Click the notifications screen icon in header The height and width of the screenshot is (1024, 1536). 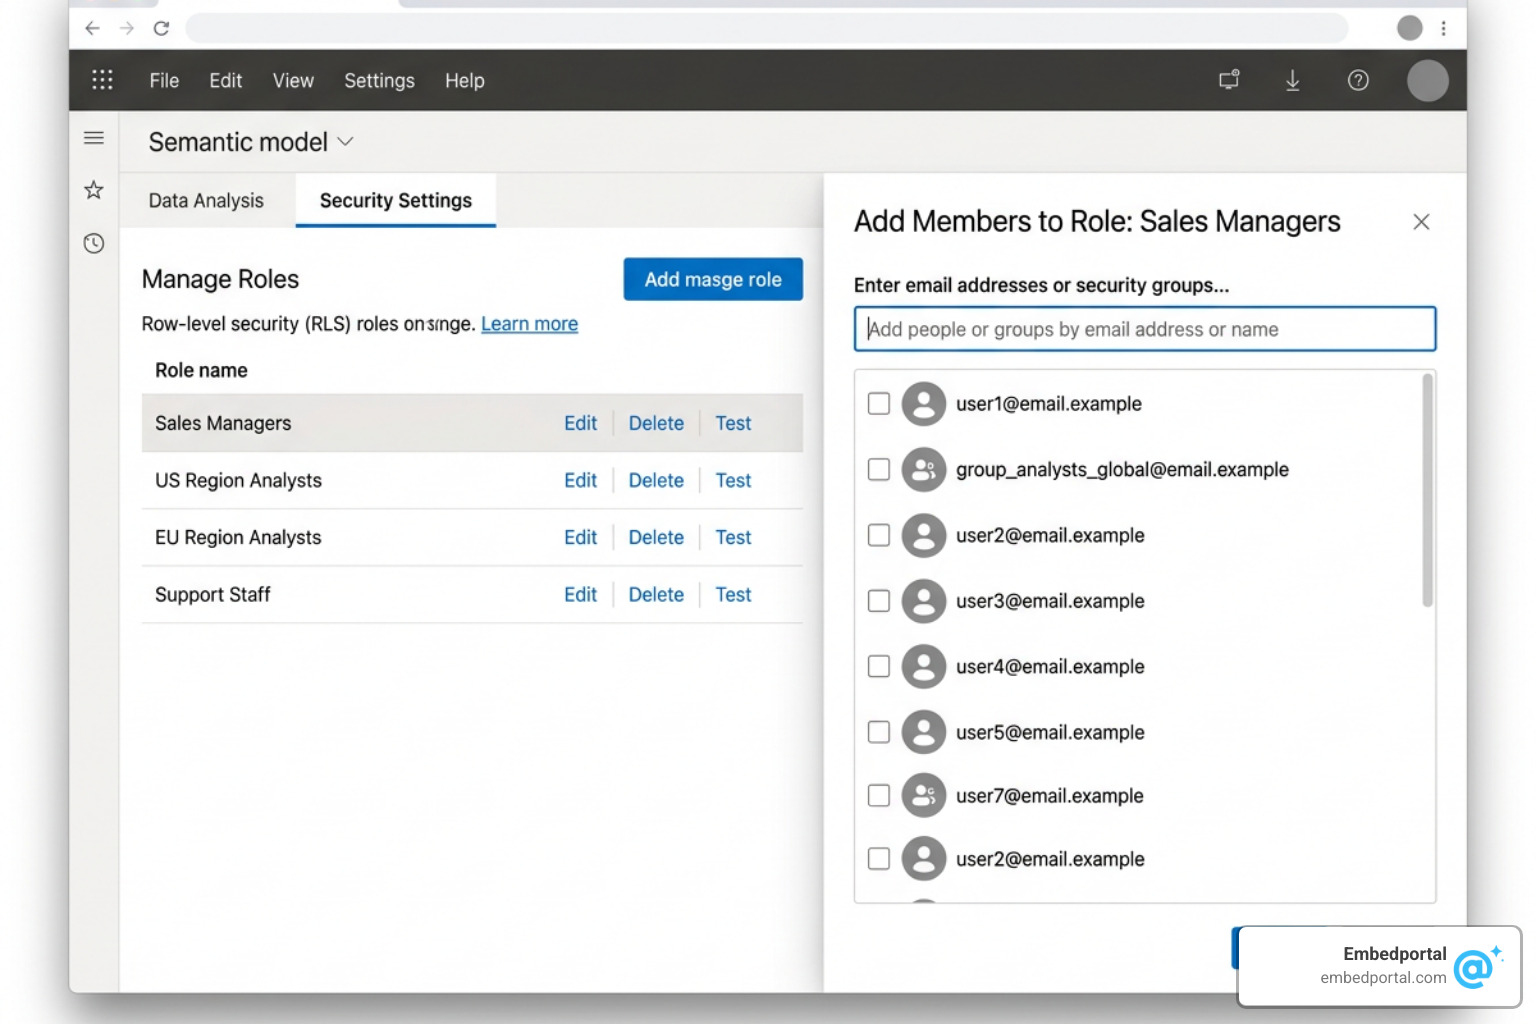coord(1229,80)
